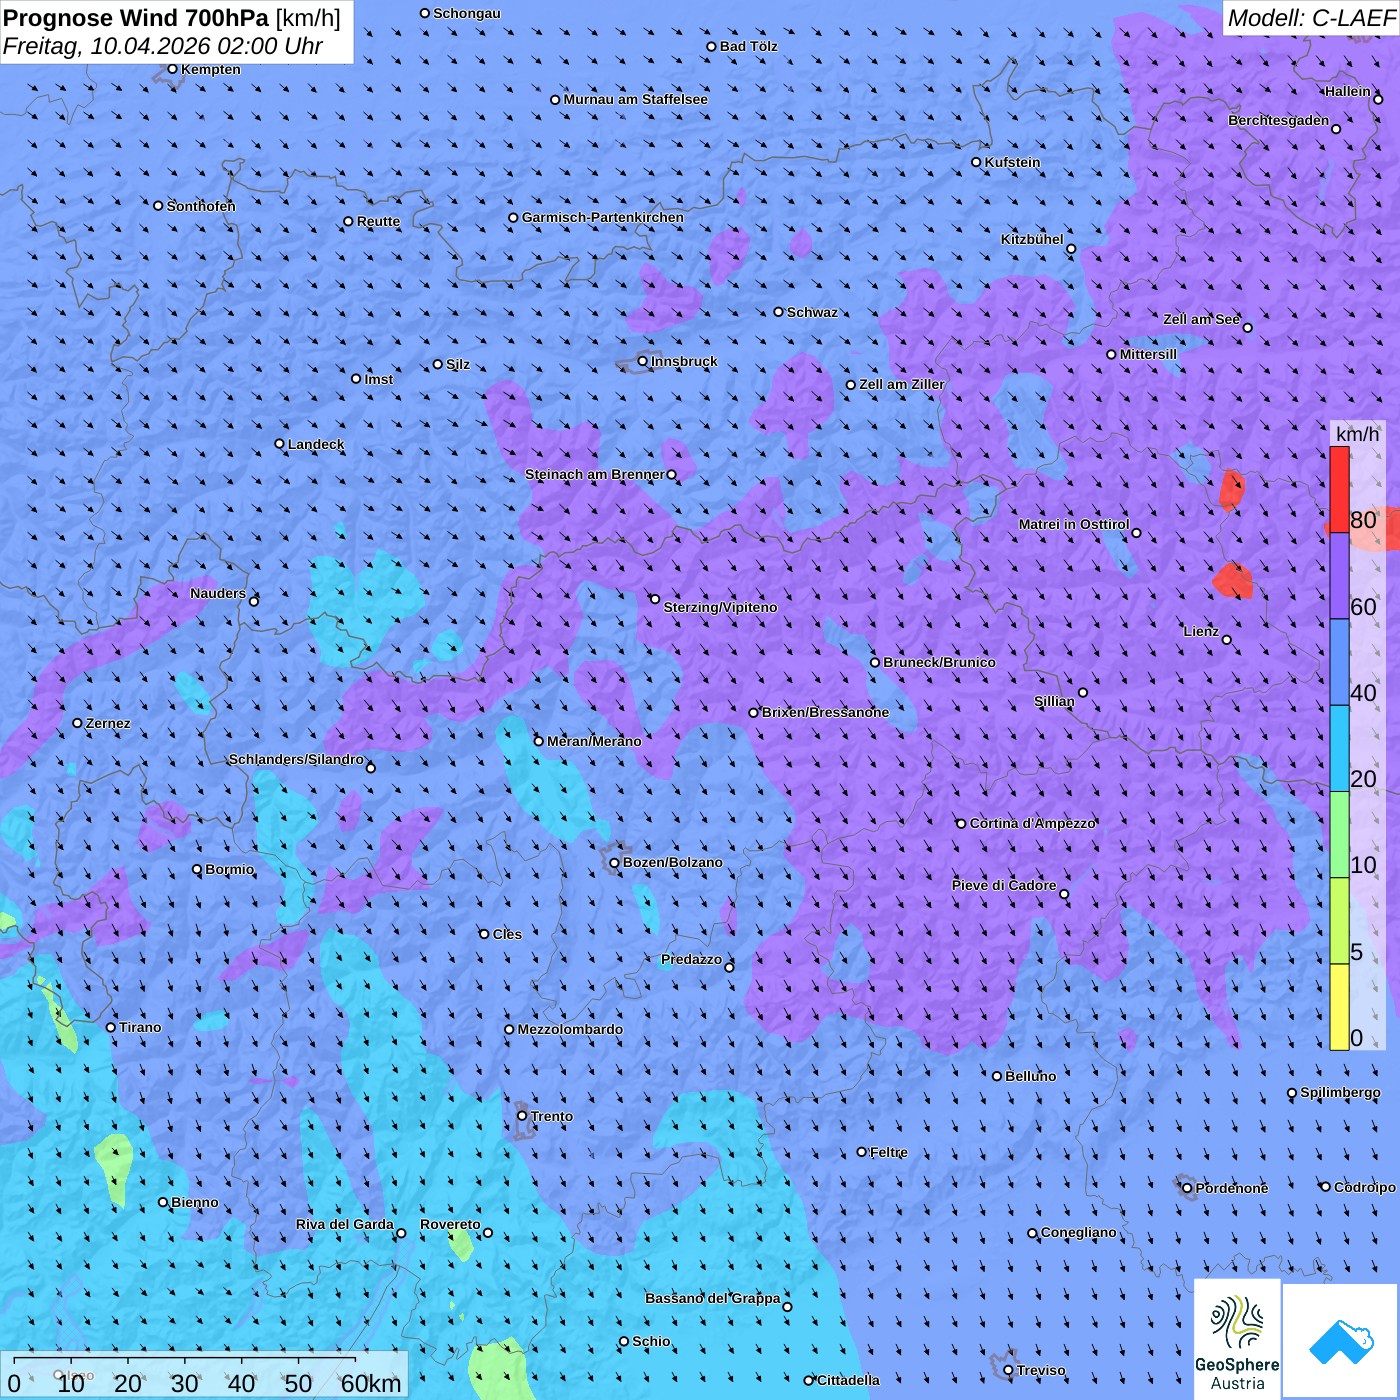The width and height of the screenshot is (1400, 1400).
Task: Click the Innsbruck city marker
Action: point(643,361)
